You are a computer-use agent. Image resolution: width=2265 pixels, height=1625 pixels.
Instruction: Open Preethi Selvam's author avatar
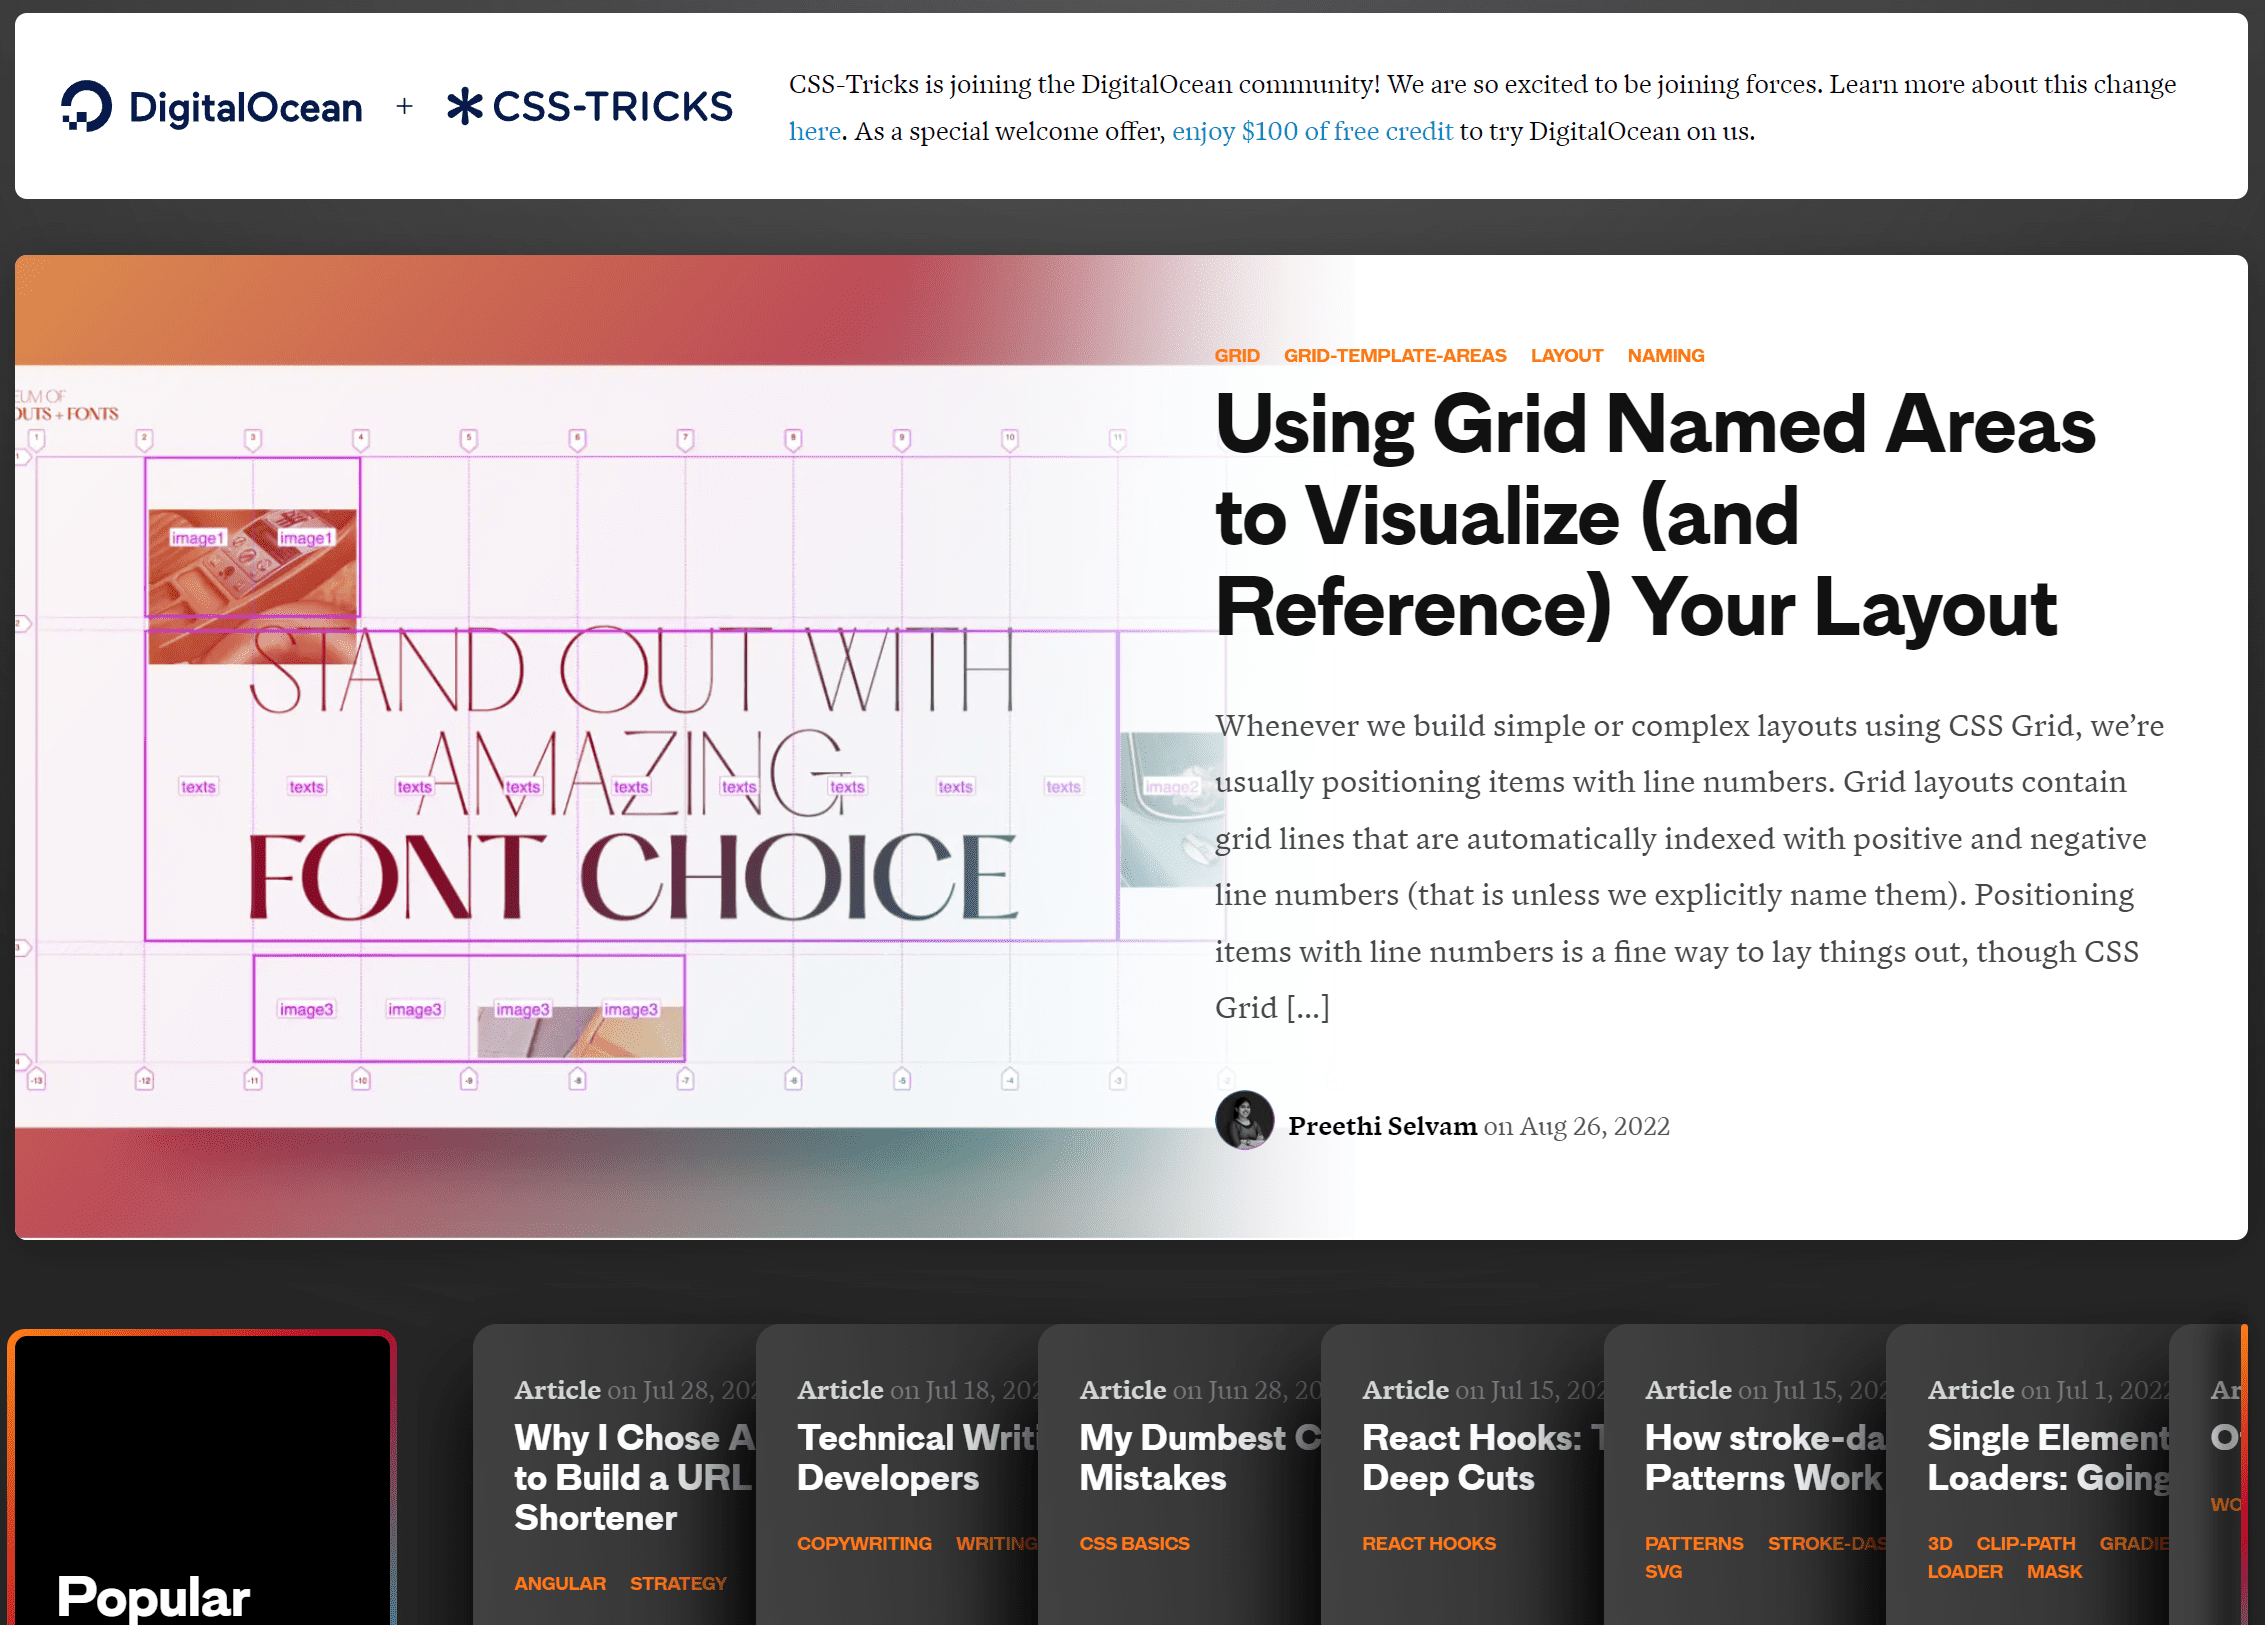[x=1243, y=1122]
